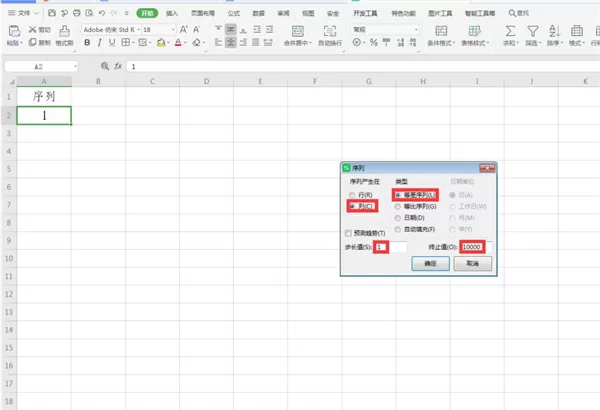The height and width of the screenshot is (410, 600).
Task: Open the Name Box dropdown arrow
Action: pos(75,67)
